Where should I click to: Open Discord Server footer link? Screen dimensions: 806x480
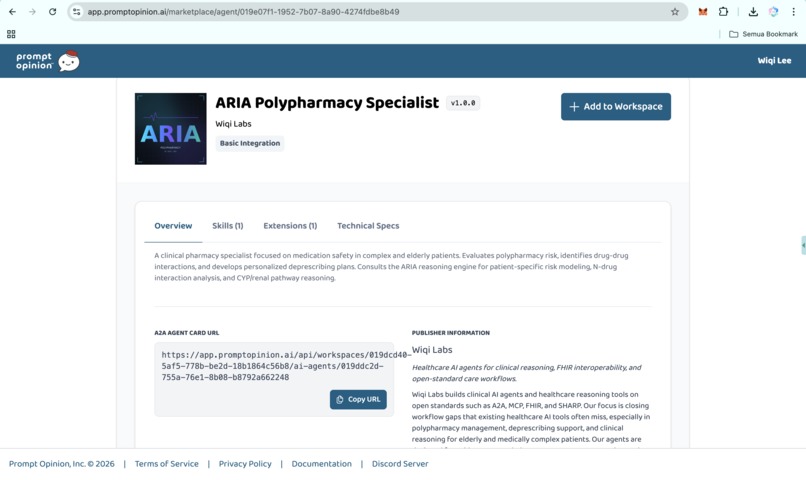(x=400, y=464)
